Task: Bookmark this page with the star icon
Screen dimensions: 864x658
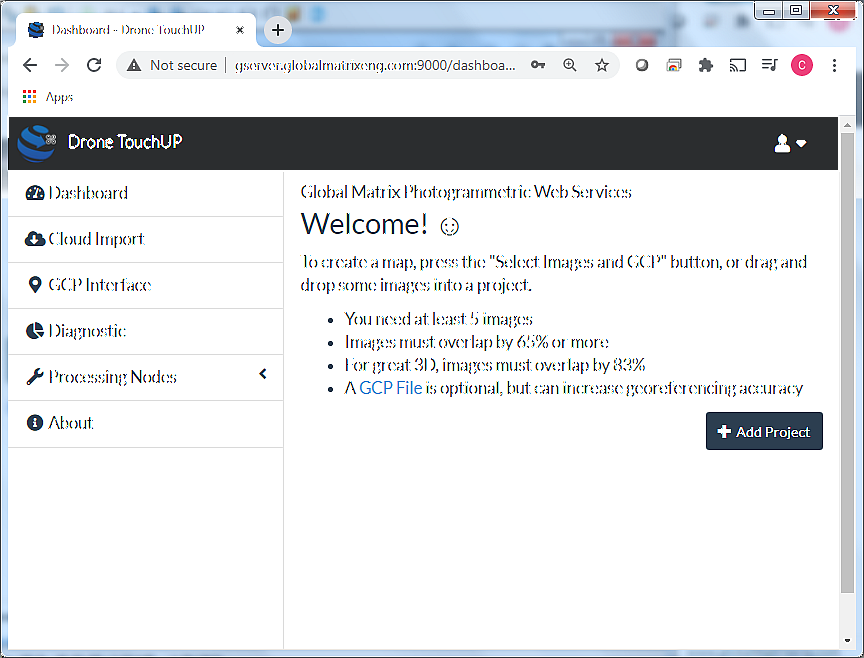Action: click(x=602, y=65)
